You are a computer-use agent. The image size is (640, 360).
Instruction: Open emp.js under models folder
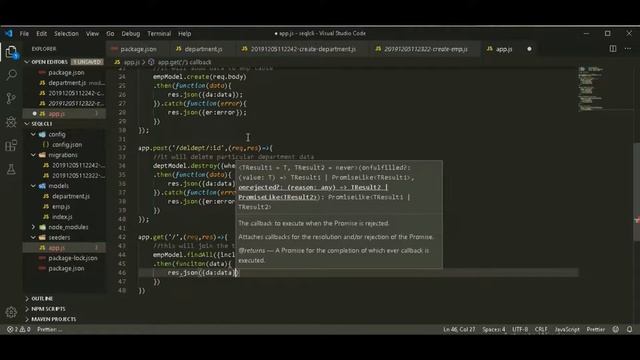coord(64,207)
